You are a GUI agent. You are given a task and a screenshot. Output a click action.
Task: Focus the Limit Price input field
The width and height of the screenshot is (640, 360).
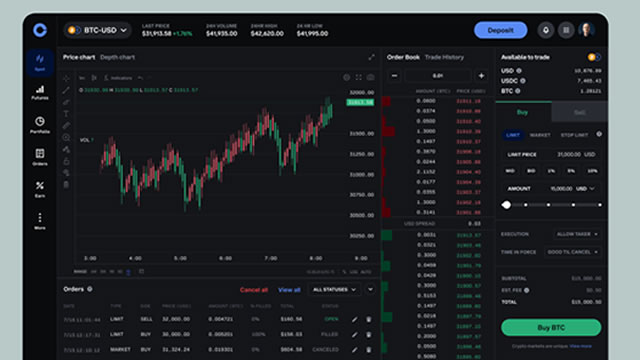pos(551,154)
